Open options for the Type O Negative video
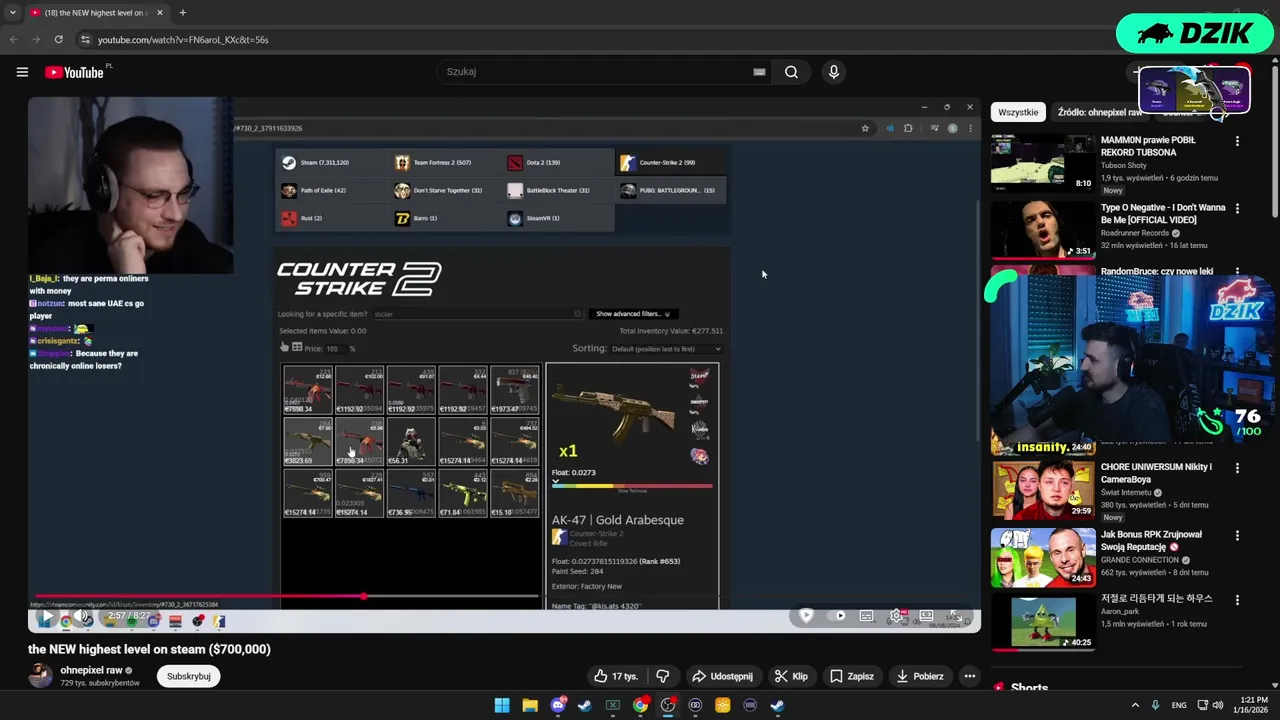1280x720 pixels. [1237, 209]
